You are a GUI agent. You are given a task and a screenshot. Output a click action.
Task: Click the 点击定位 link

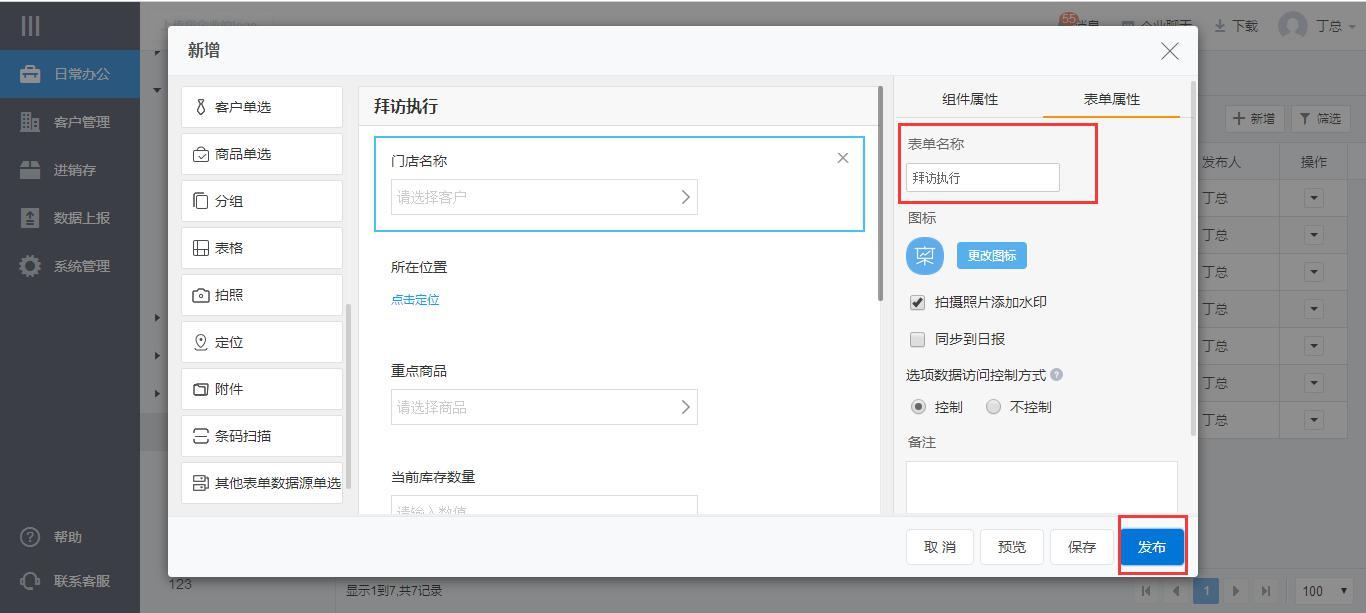pyautogui.click(x=415, y=299)
